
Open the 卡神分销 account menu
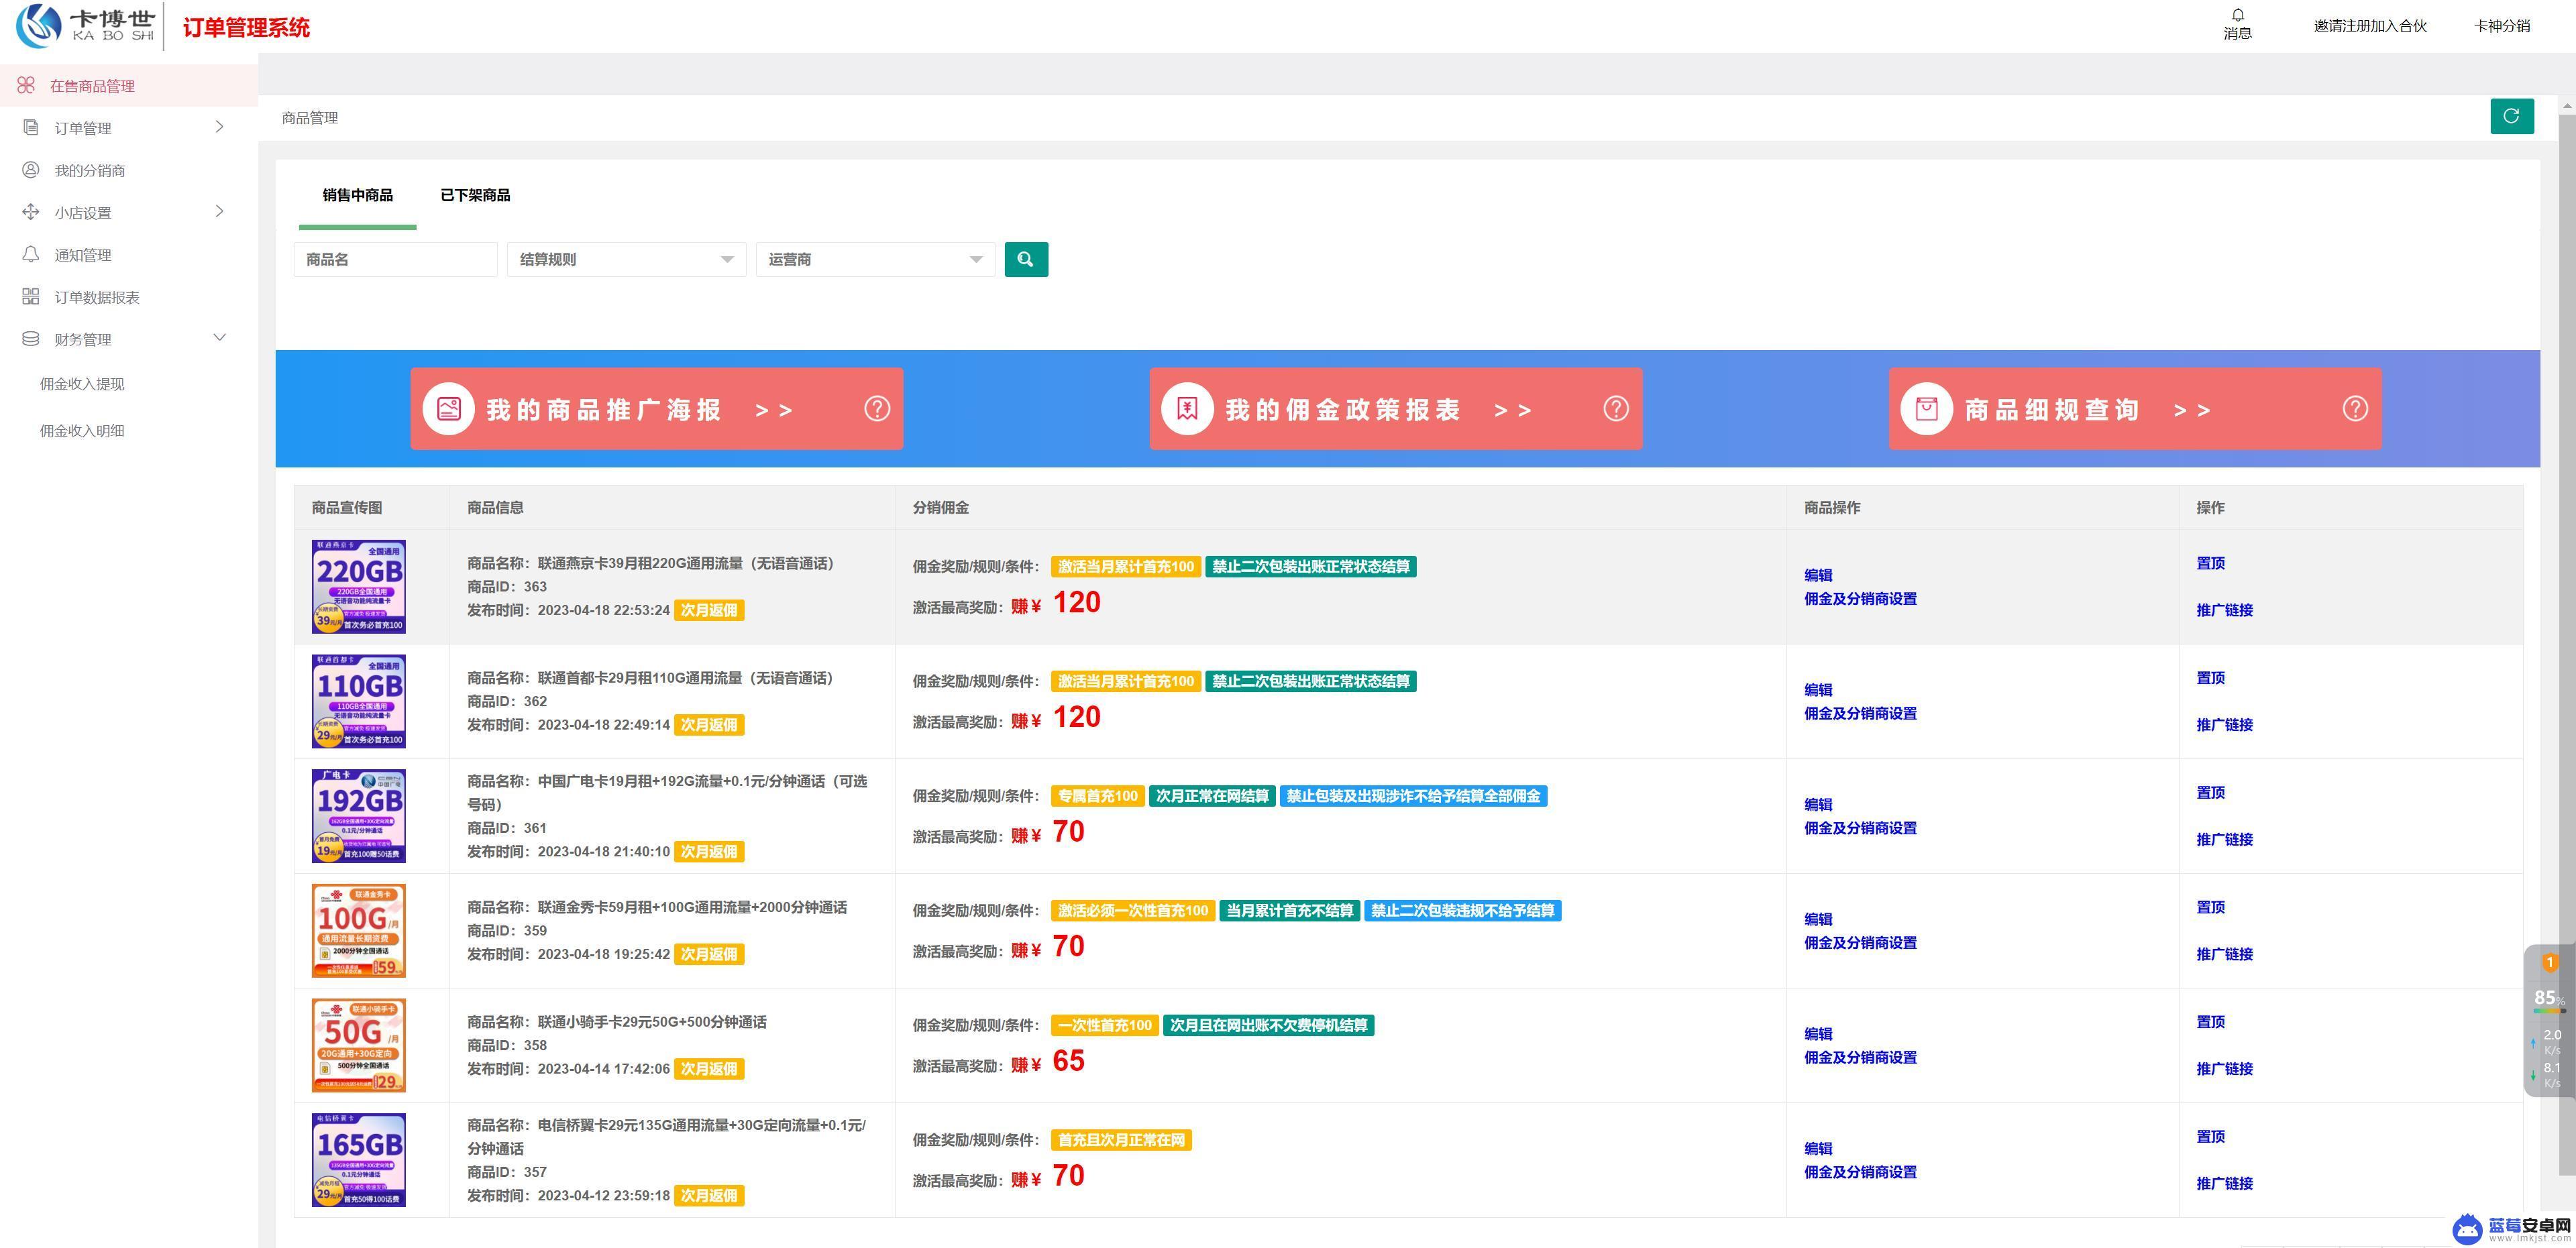click(x=2502, y=26)
